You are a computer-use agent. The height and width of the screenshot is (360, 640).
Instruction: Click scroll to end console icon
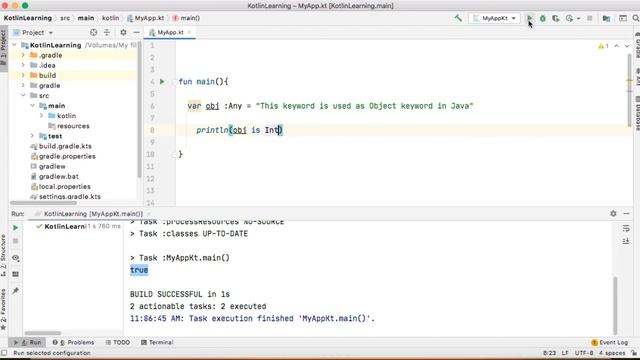tap(626, 241)
